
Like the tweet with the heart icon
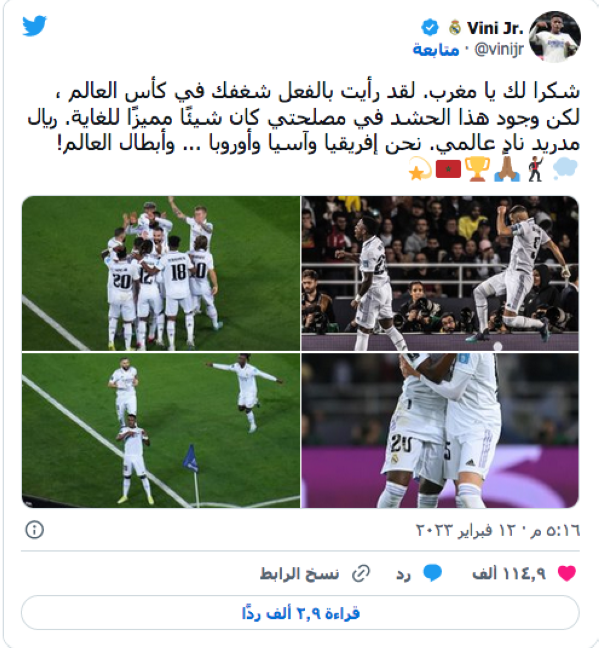pos(567,573)
